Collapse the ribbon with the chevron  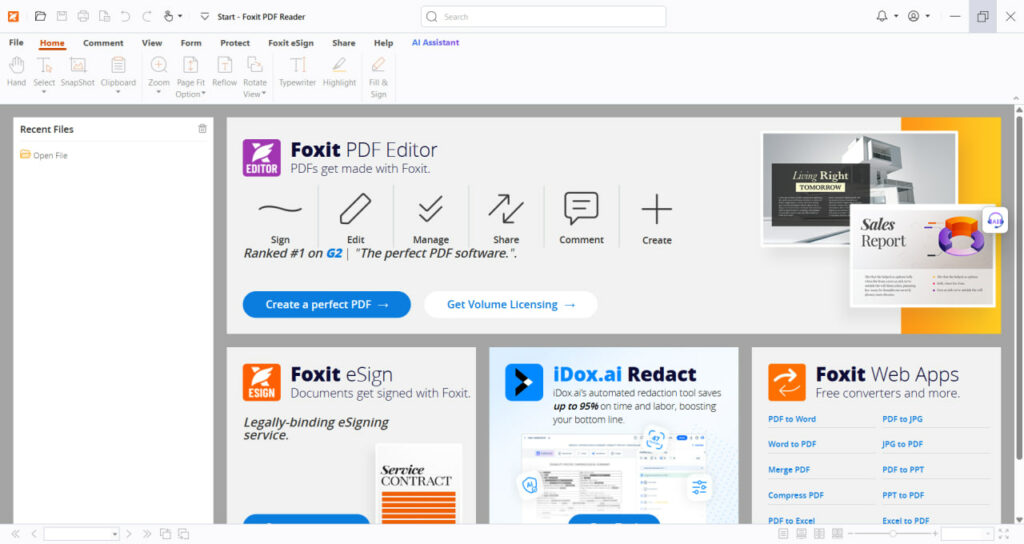point(1016,98)
